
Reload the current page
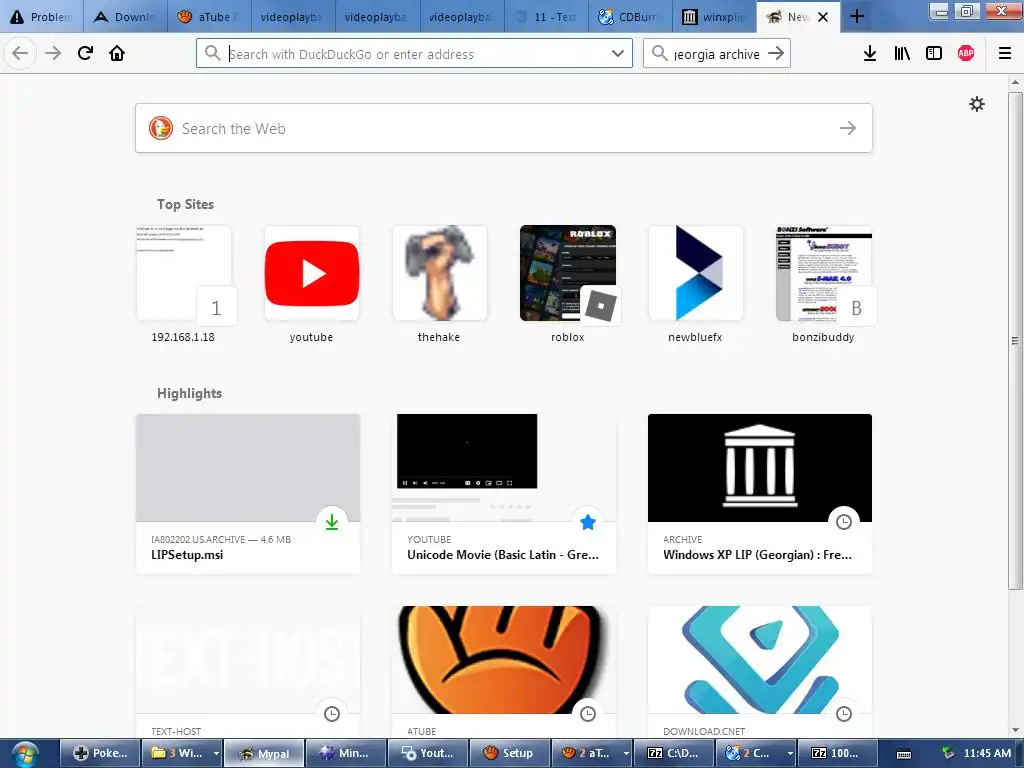pos(85,54)
